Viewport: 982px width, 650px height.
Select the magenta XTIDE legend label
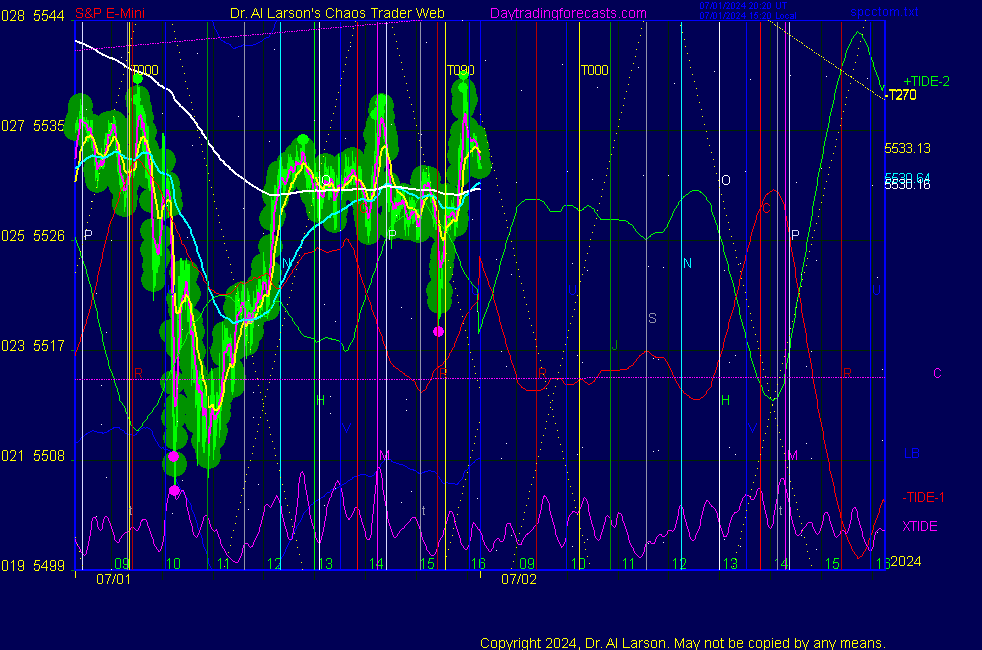(x=920, y=526)
